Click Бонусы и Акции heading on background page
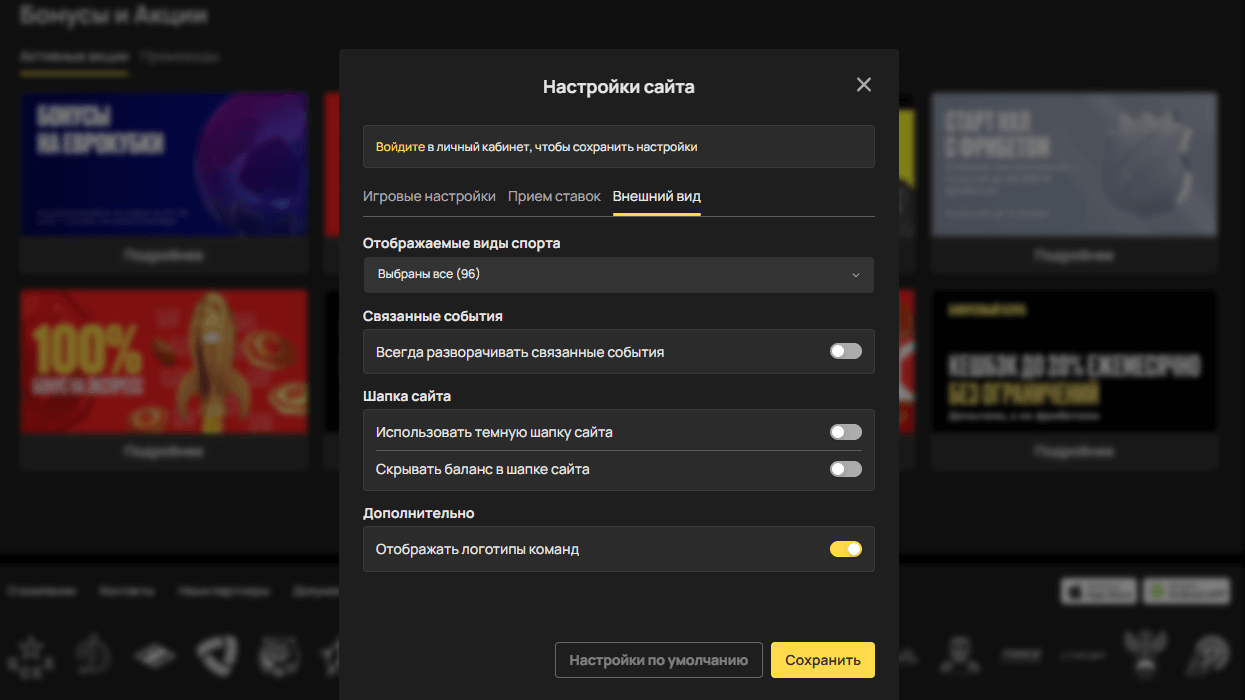Screen dimensions: 1245x700 click(x=114, y=15)
